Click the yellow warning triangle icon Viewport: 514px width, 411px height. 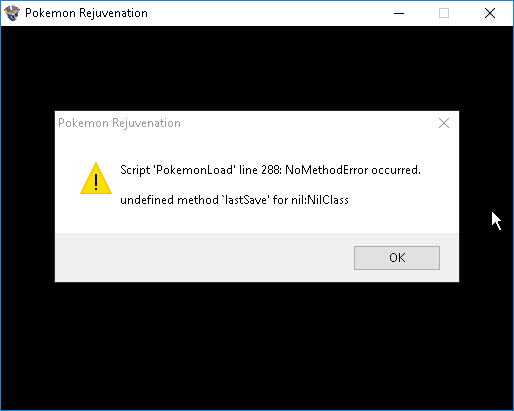click(96, 178)
